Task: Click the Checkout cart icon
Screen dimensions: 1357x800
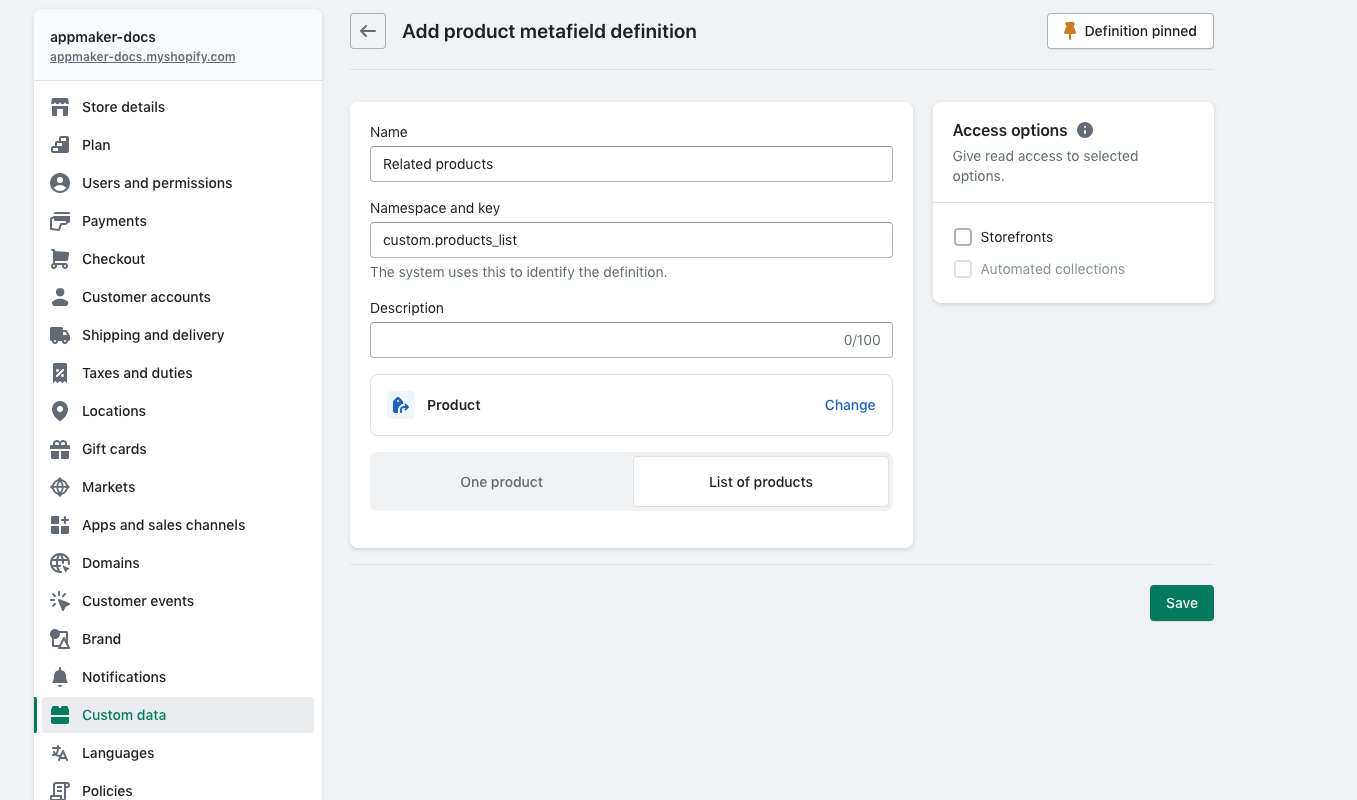Action: point(60,259)
